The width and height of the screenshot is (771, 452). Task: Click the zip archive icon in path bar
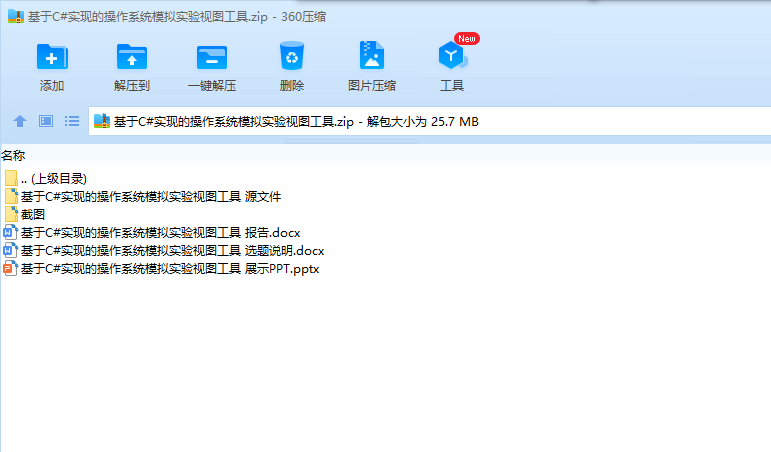[101, 121]
